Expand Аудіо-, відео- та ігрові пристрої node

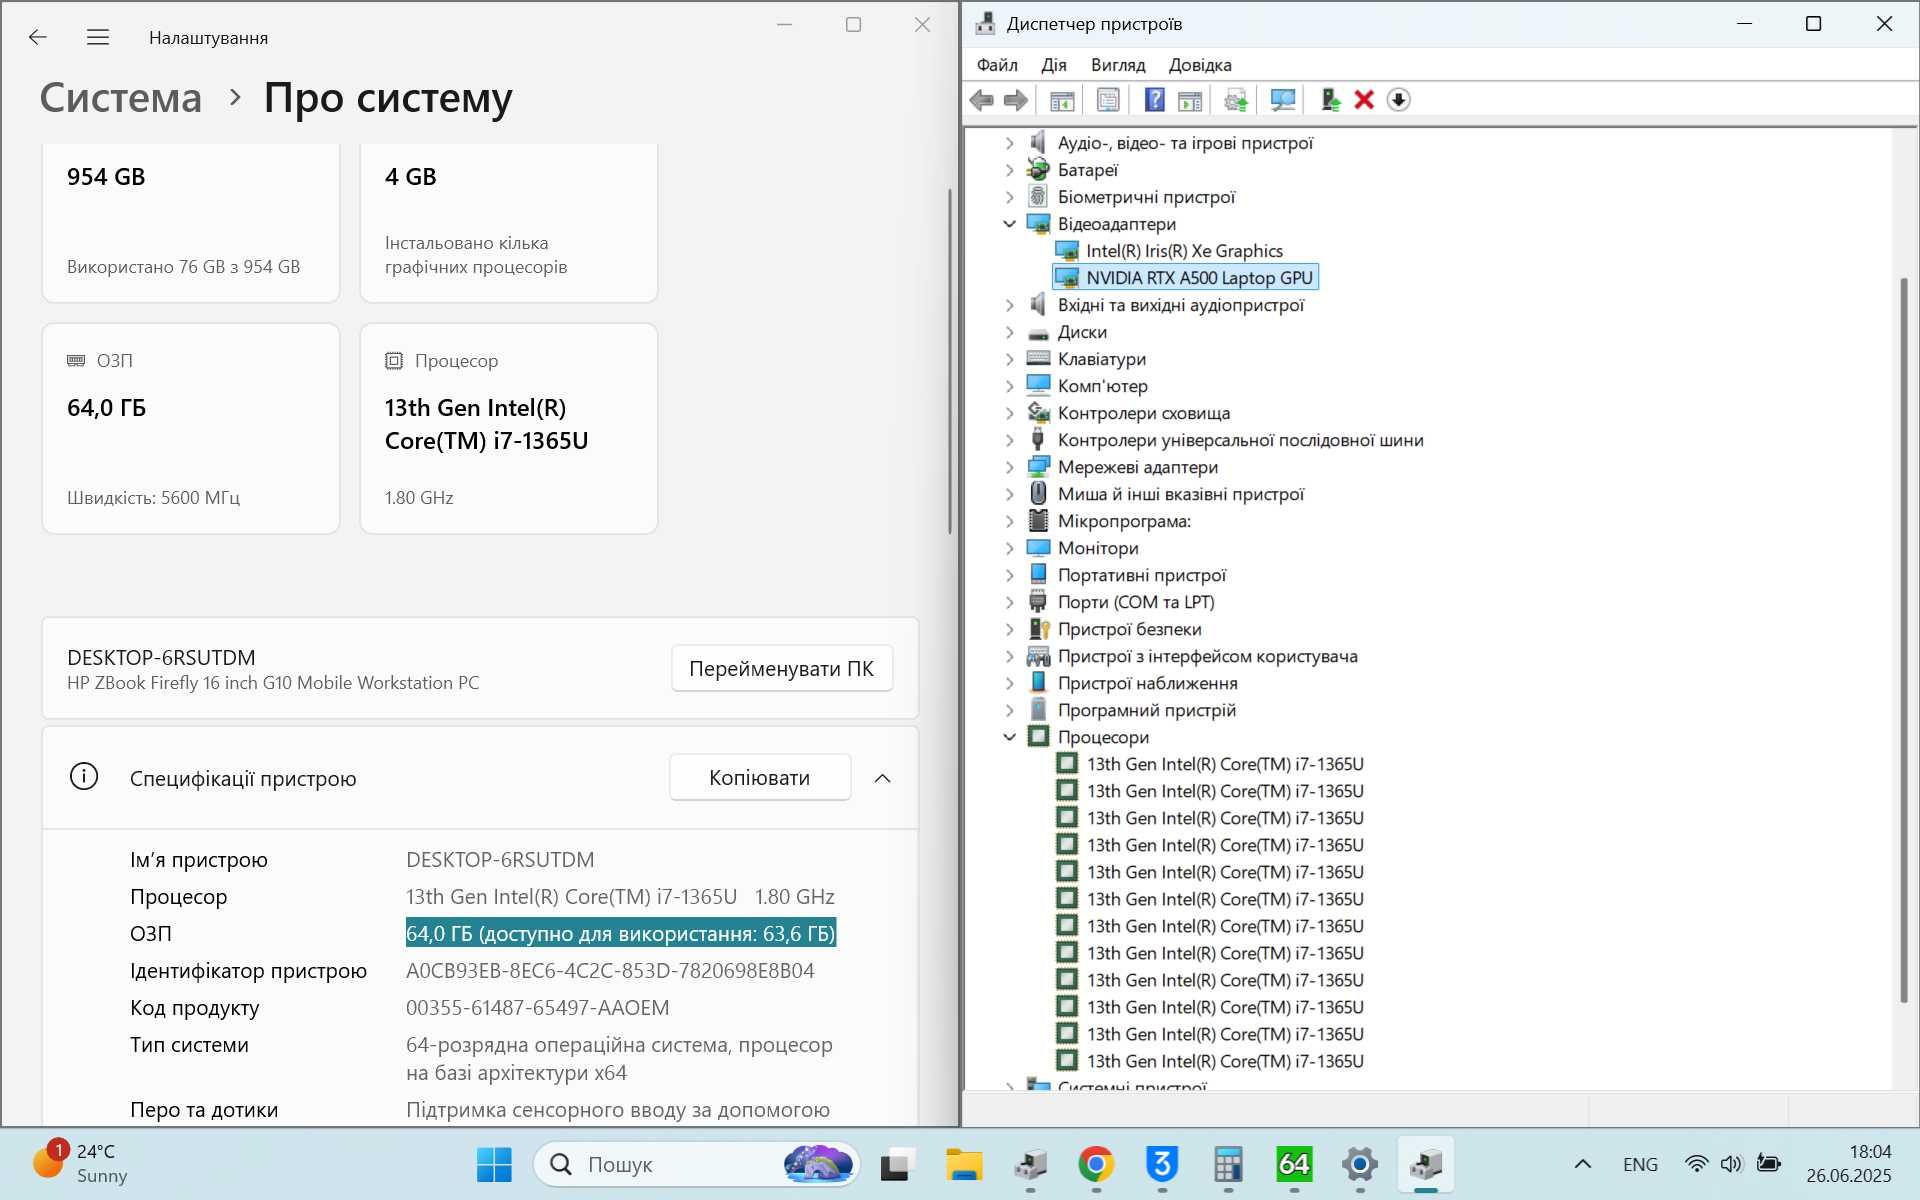tap(1009, 143)
